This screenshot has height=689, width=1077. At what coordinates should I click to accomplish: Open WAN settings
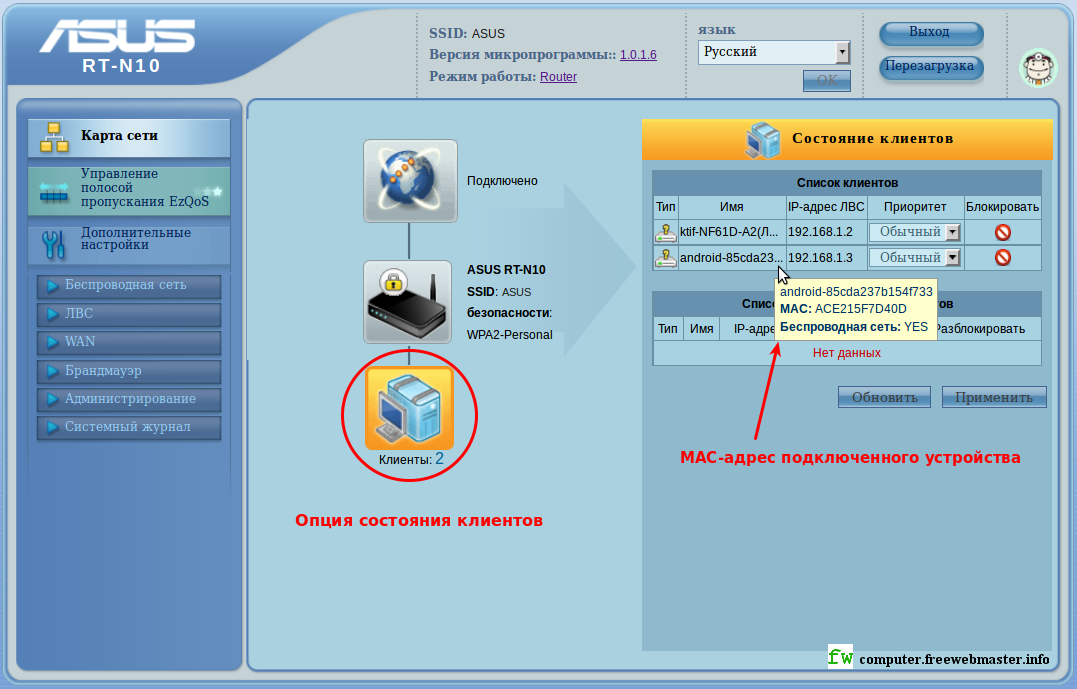[129, 342]
